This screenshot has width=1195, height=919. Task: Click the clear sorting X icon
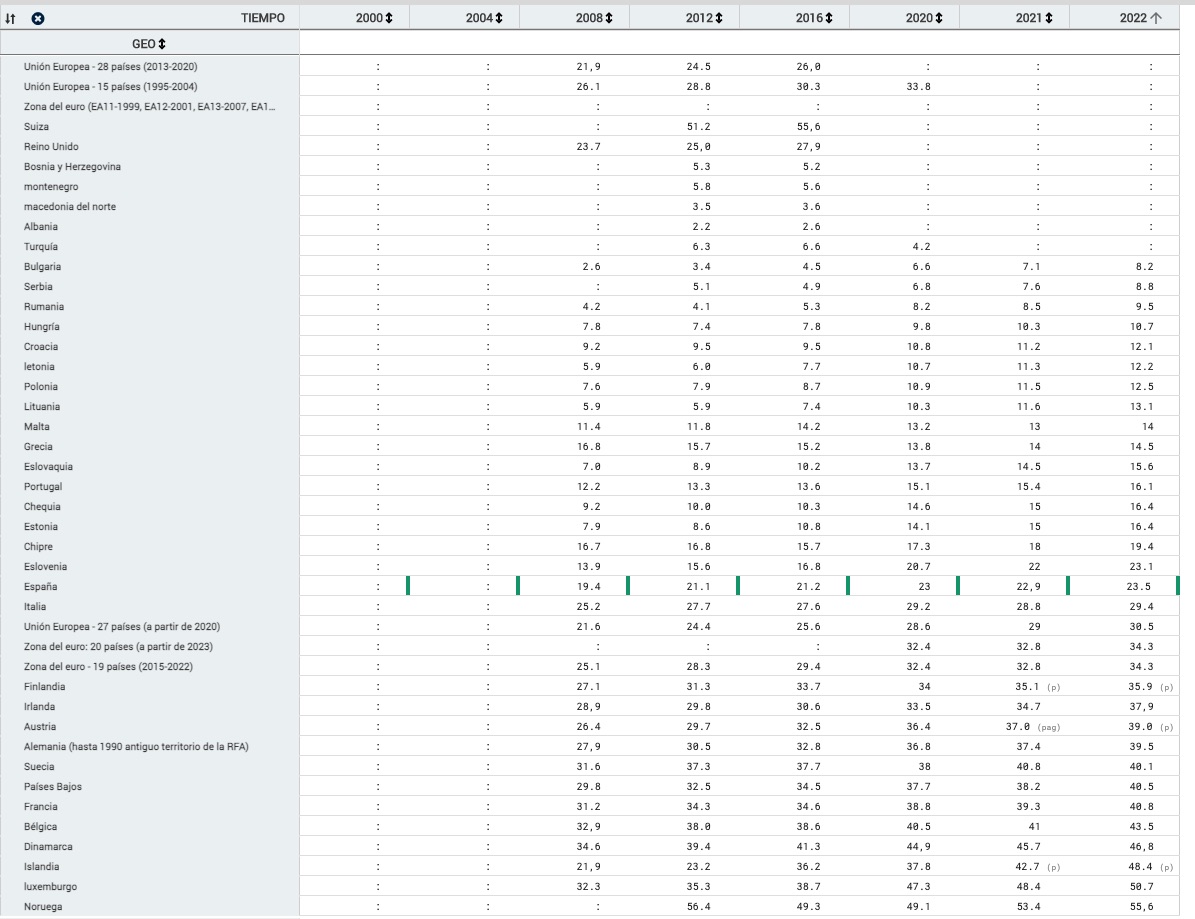point(37,18)
